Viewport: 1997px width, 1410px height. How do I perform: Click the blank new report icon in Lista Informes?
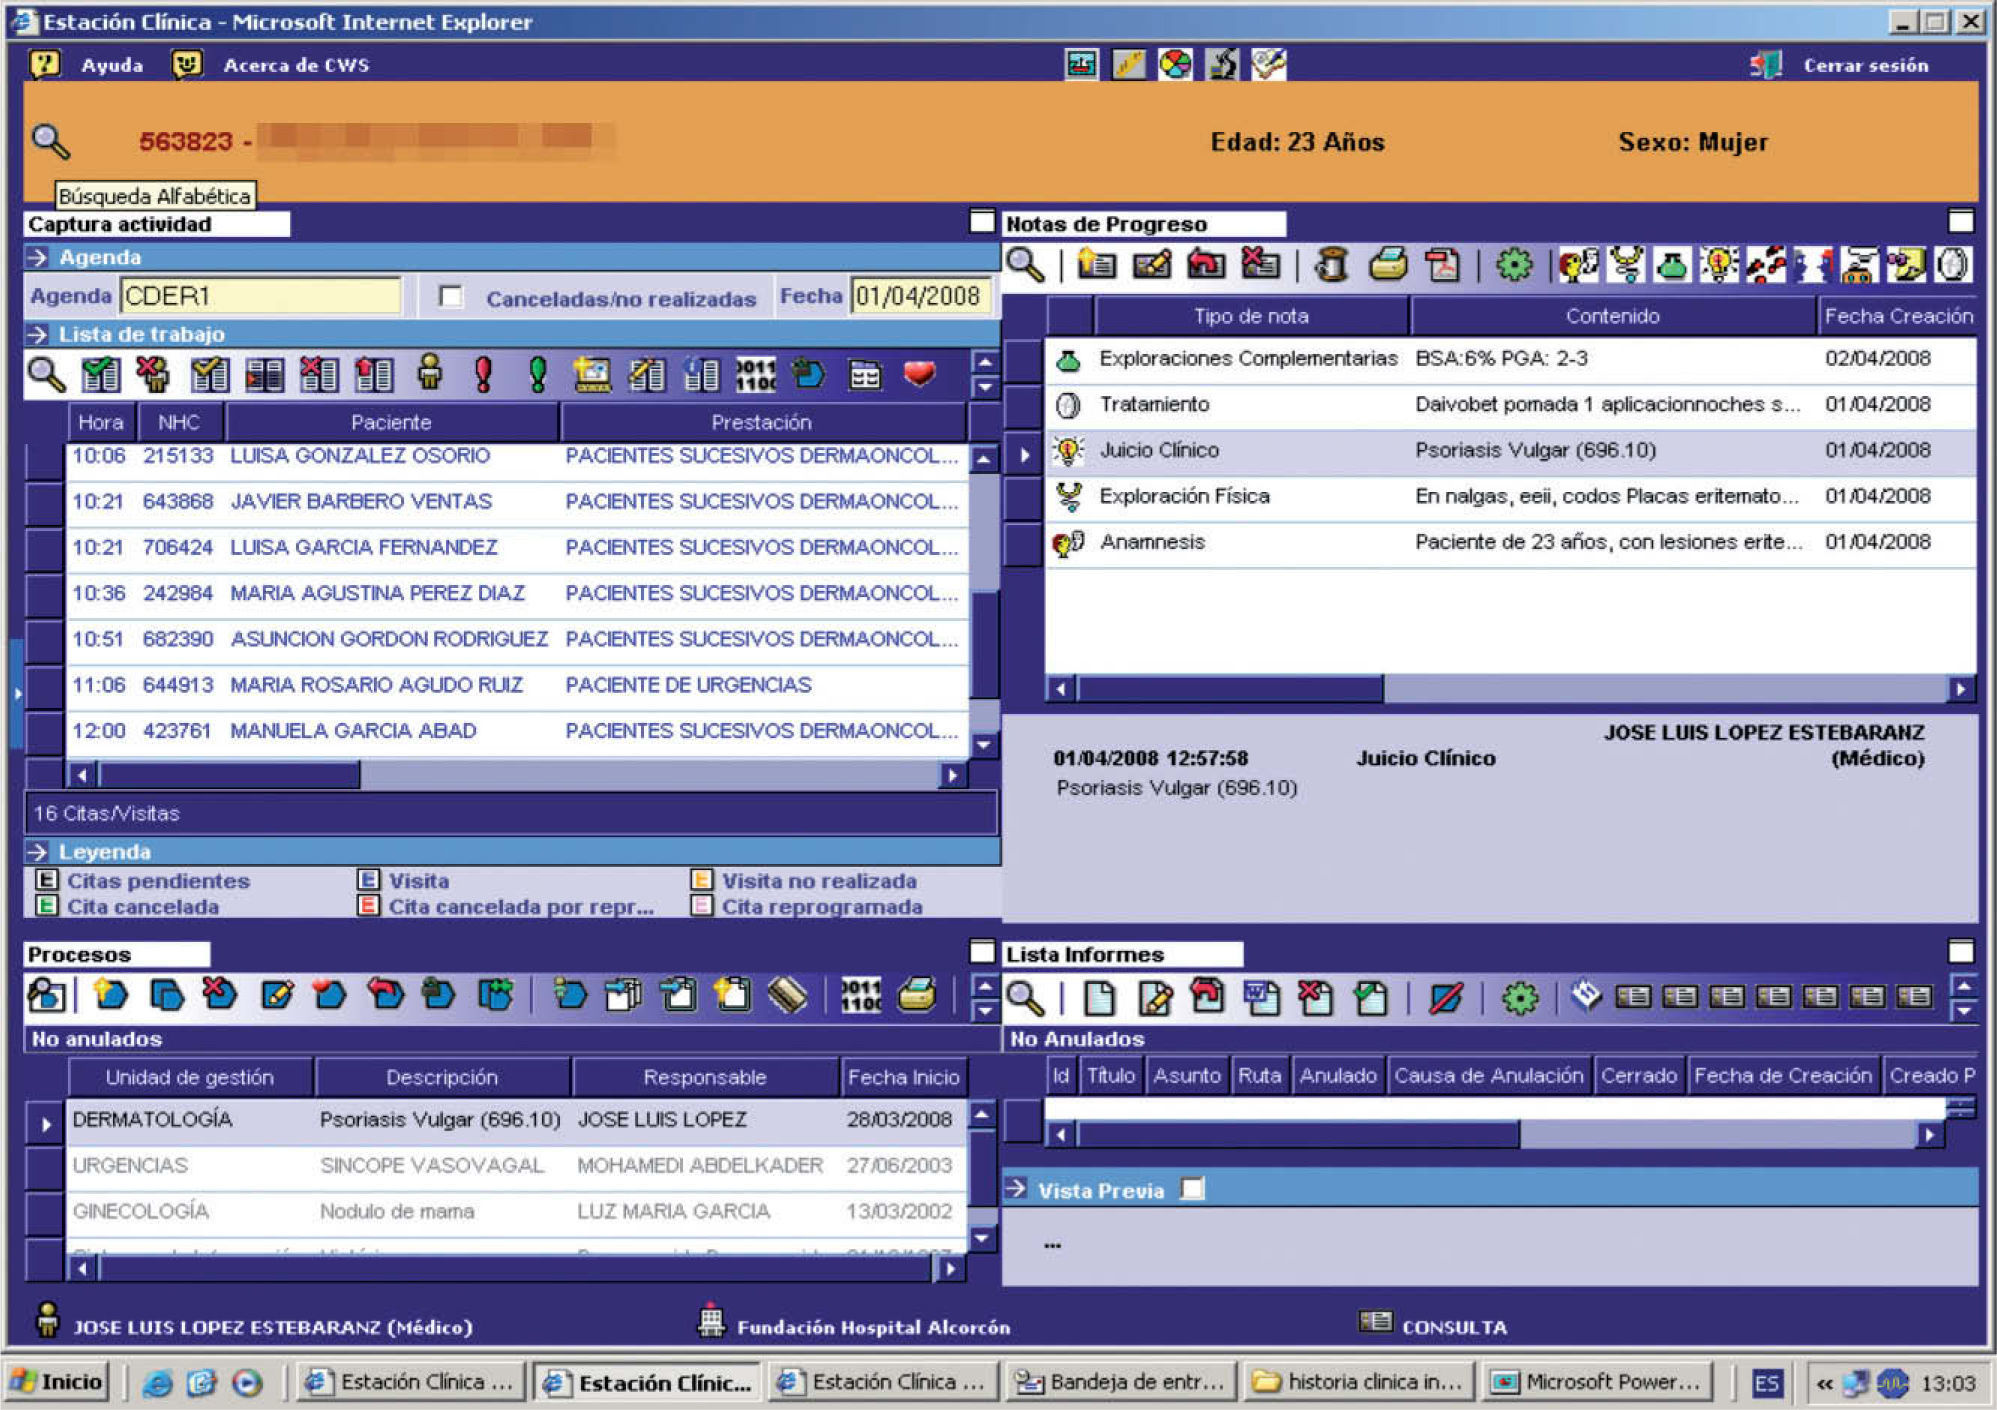[1099, 997]
